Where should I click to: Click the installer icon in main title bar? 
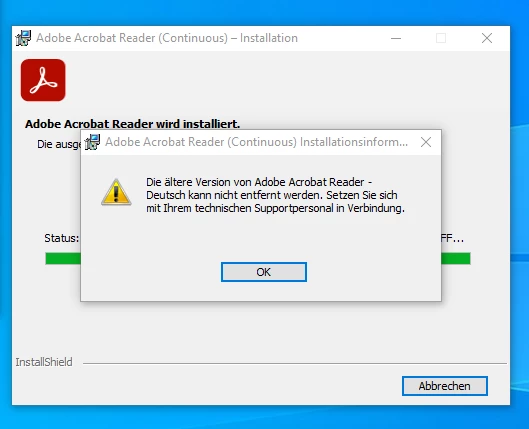(23, 38)
